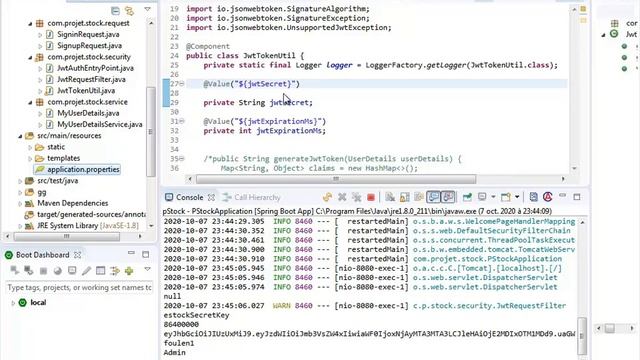
Task: Expand the templates folder
Action: [x=30, y=158]
